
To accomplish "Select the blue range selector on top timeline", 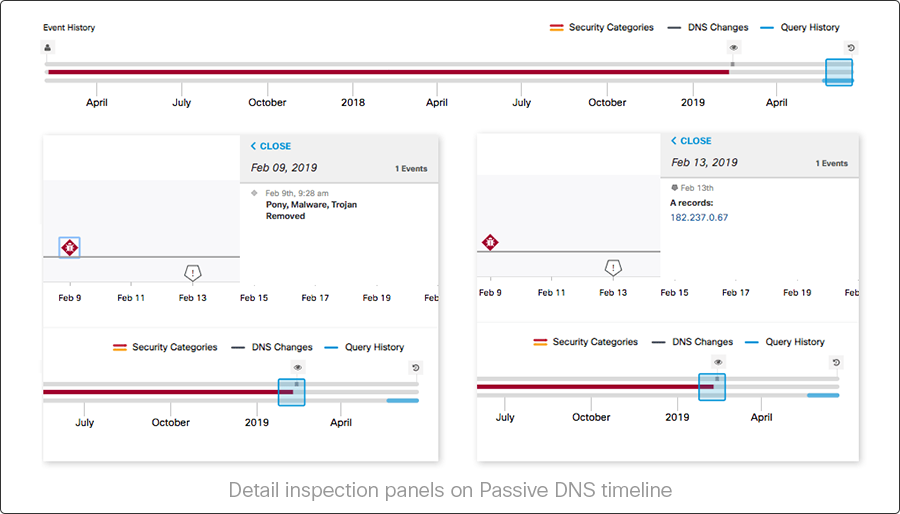I will (839, 72).
